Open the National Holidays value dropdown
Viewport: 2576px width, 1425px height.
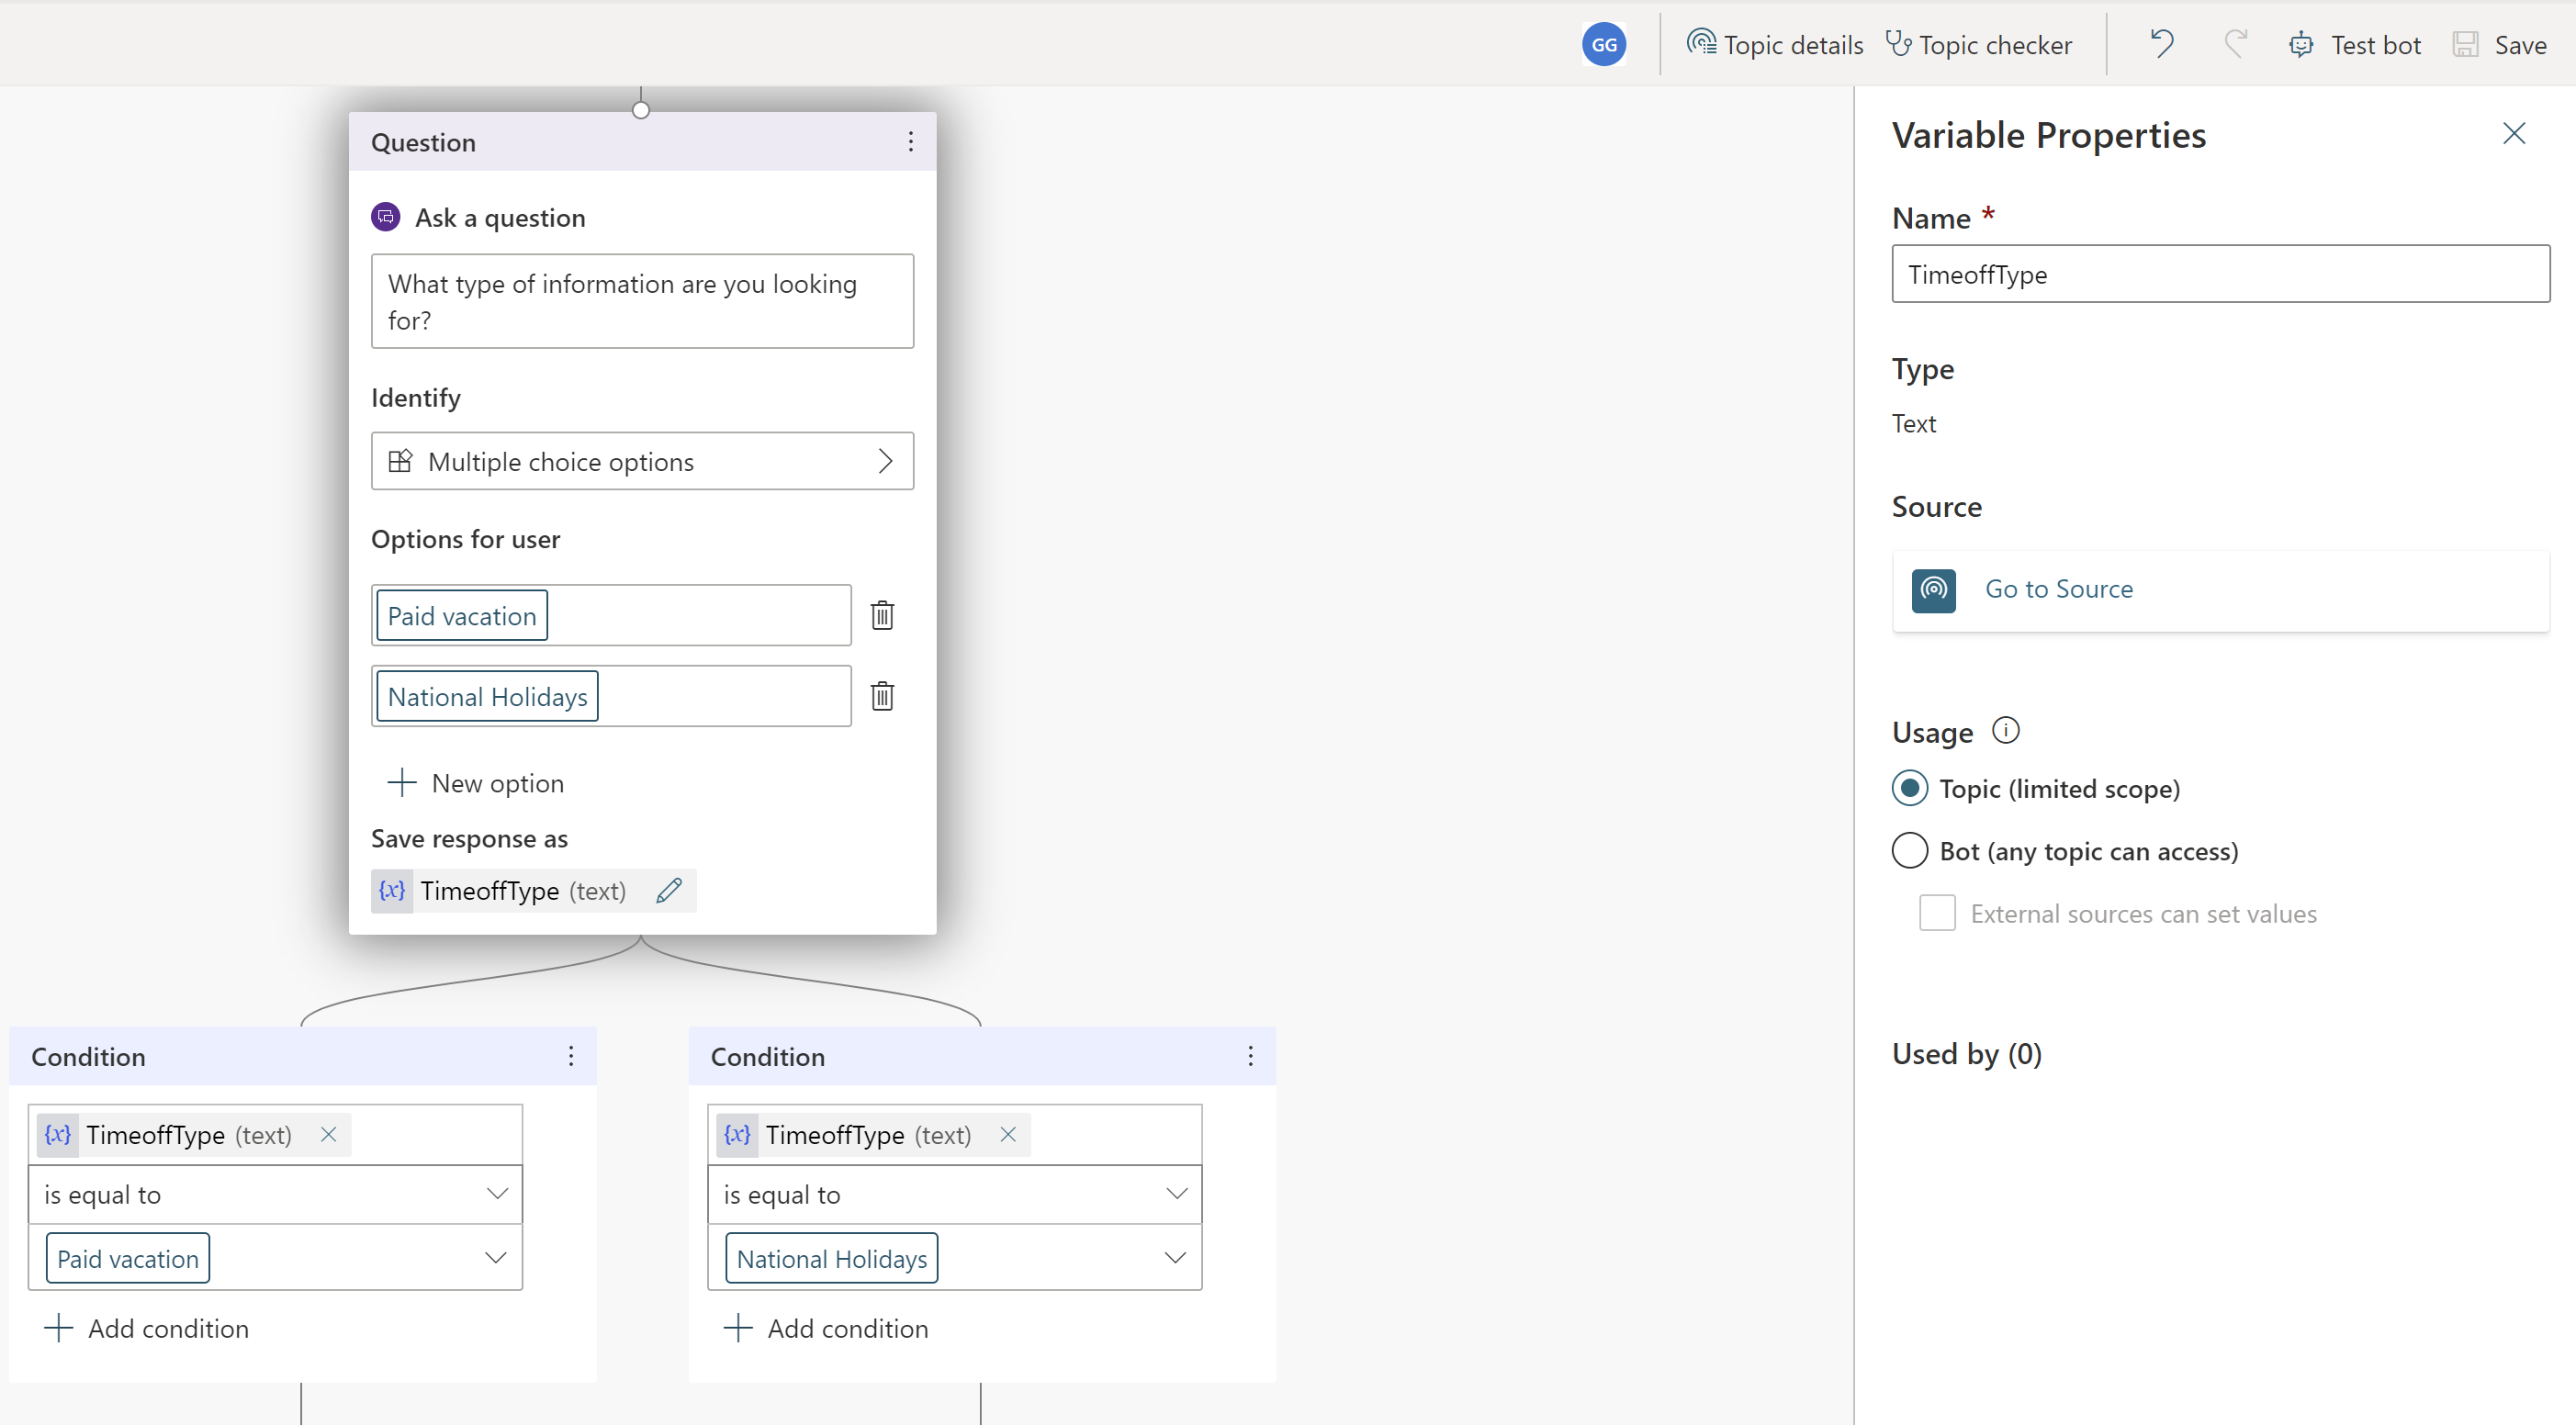(955, 1258)
